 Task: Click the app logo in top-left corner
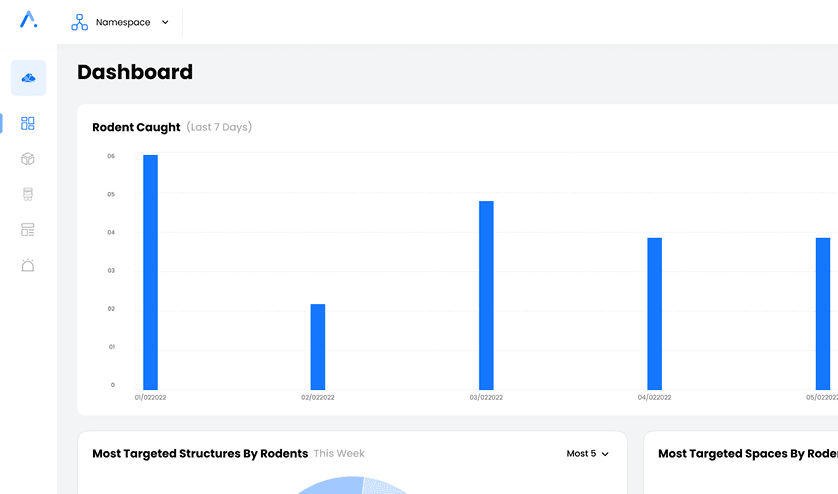tap(28, 20)
